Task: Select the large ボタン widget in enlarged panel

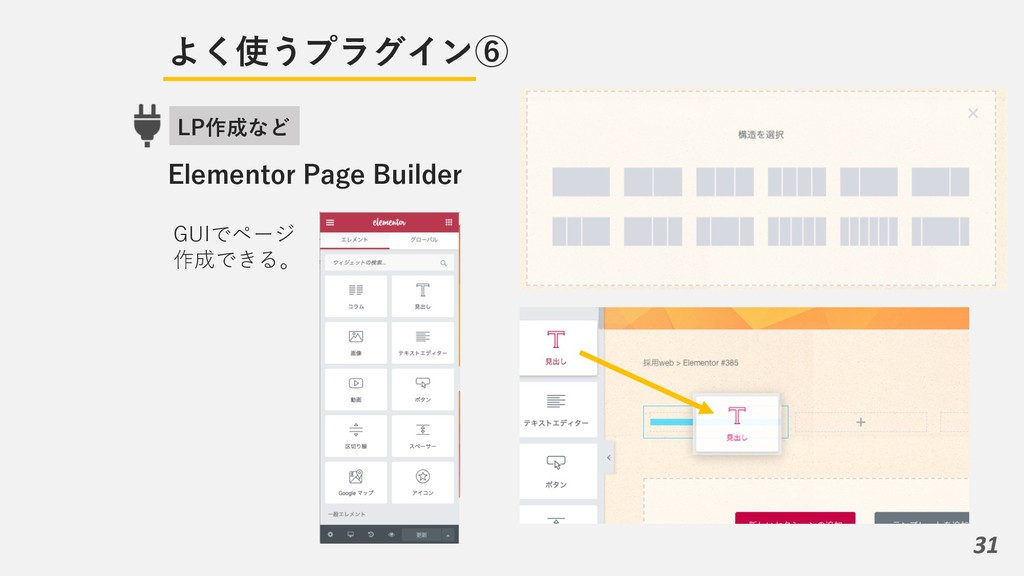Action: tap(558, 471)
